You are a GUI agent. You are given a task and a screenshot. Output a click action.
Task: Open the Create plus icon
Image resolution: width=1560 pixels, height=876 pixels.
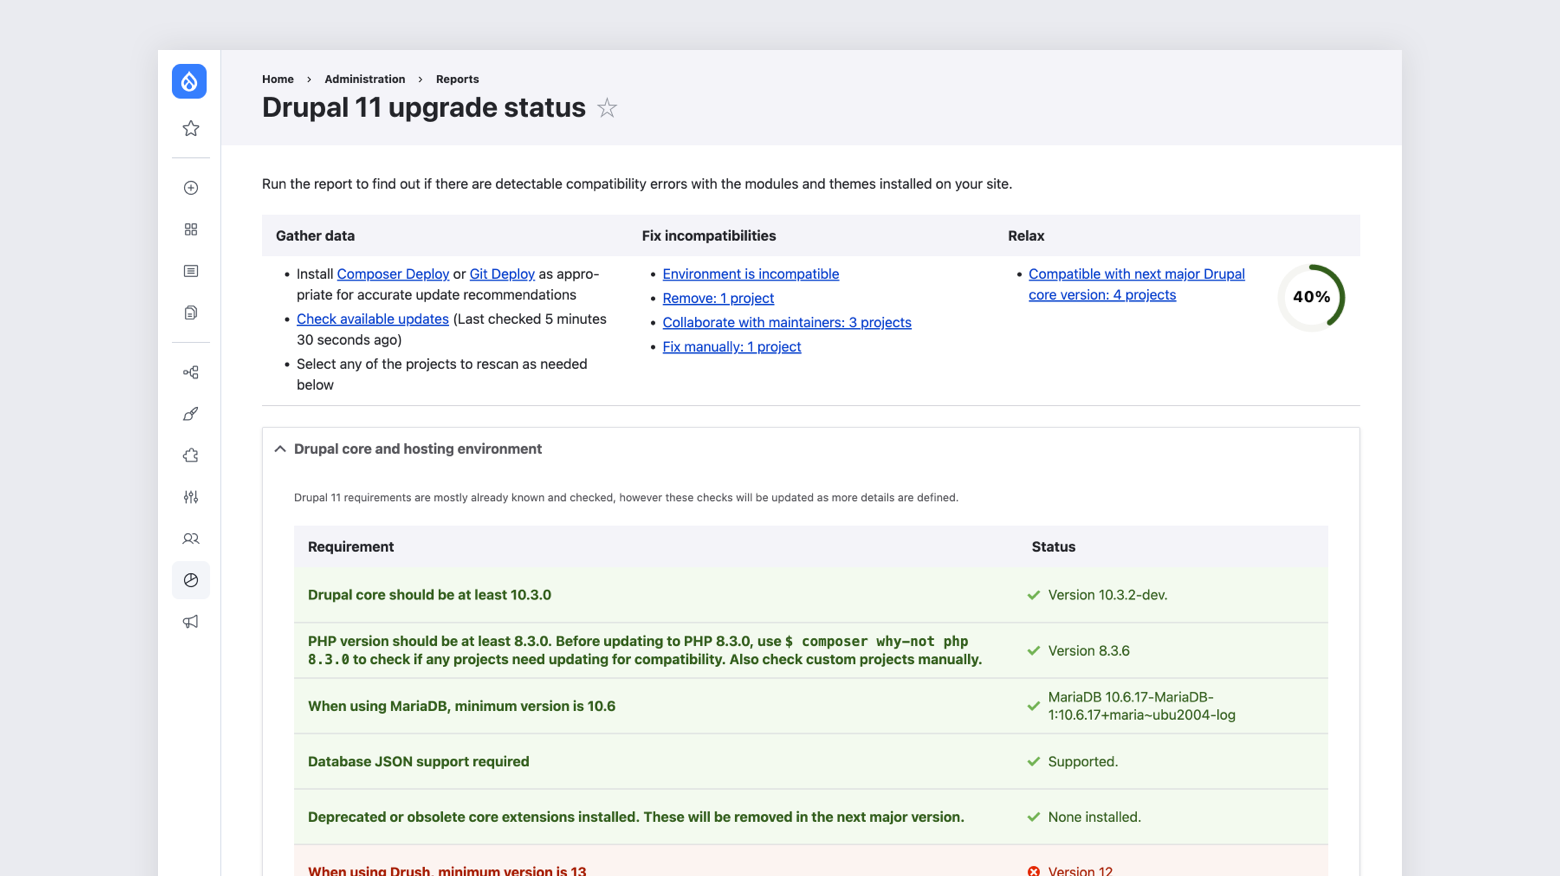191,188
